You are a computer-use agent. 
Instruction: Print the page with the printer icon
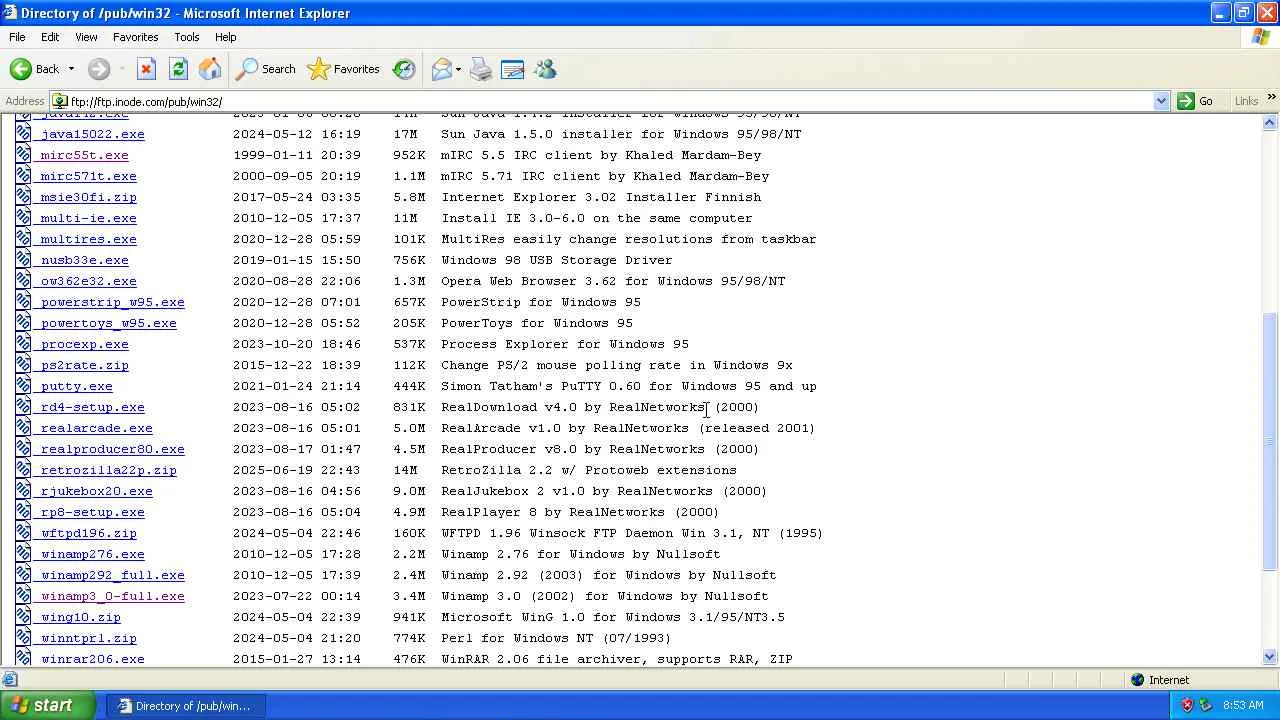481,69
